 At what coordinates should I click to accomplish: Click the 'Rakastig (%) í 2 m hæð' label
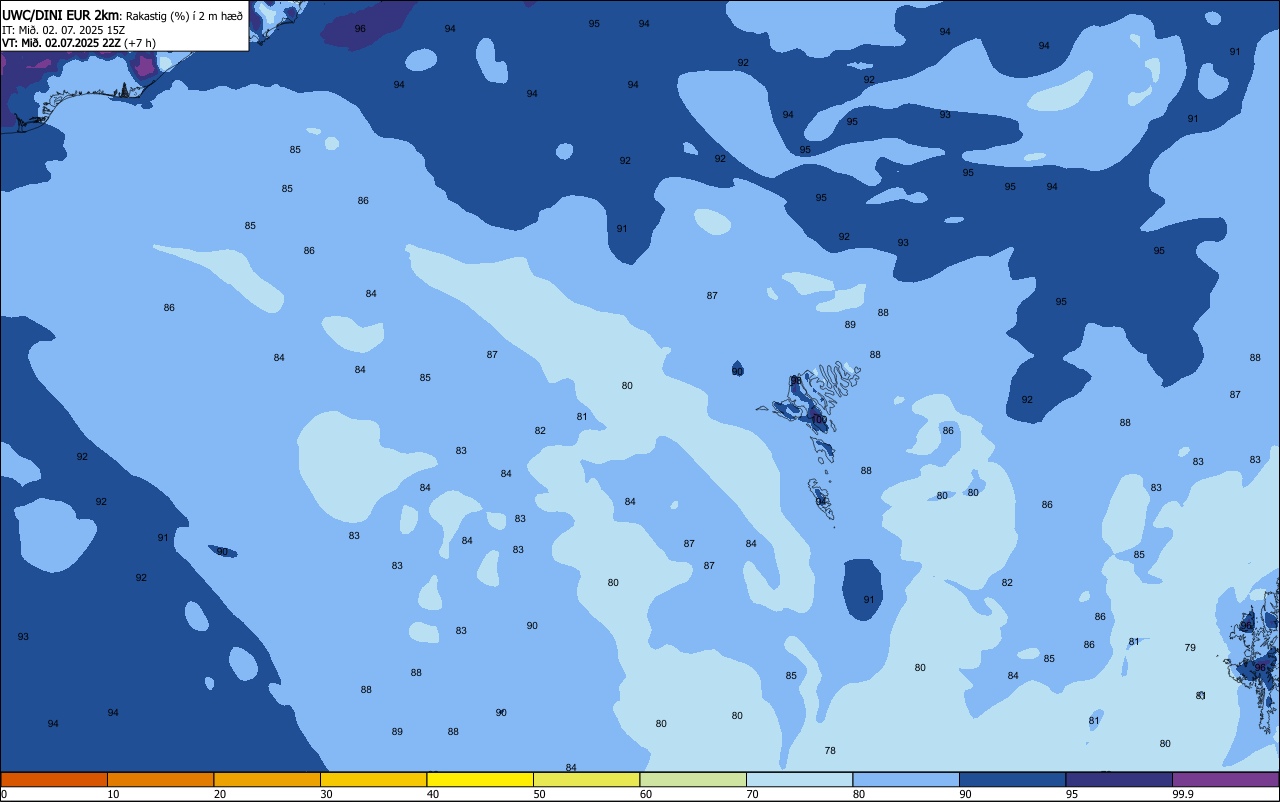pos(184,16)
